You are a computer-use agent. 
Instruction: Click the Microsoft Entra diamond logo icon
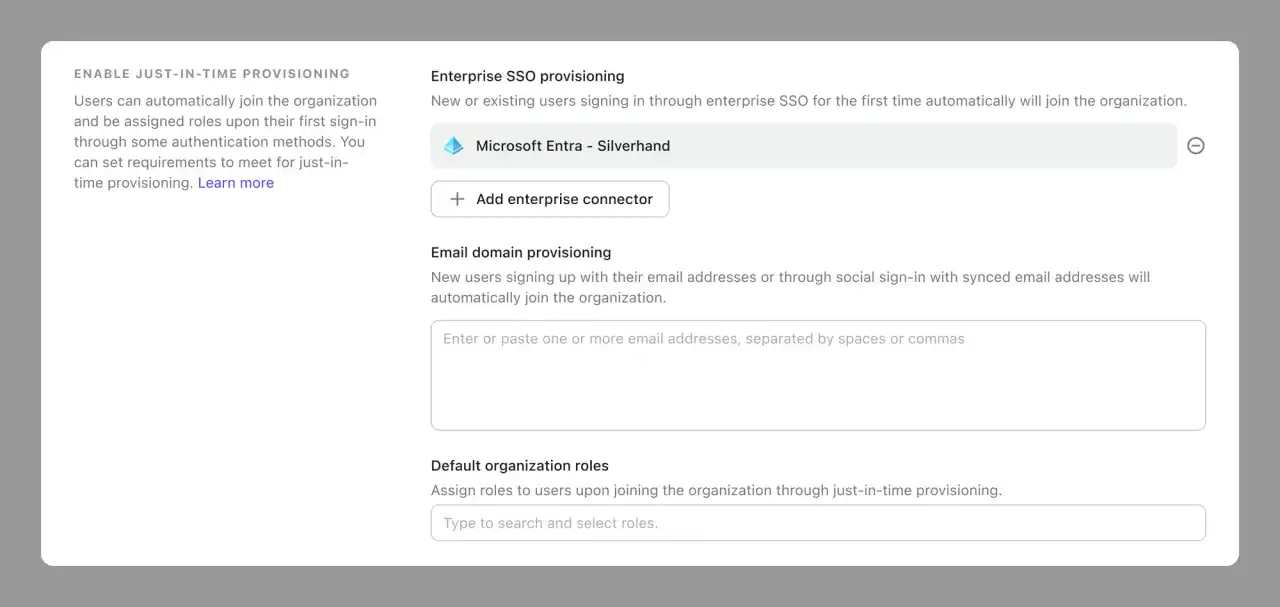452,145
